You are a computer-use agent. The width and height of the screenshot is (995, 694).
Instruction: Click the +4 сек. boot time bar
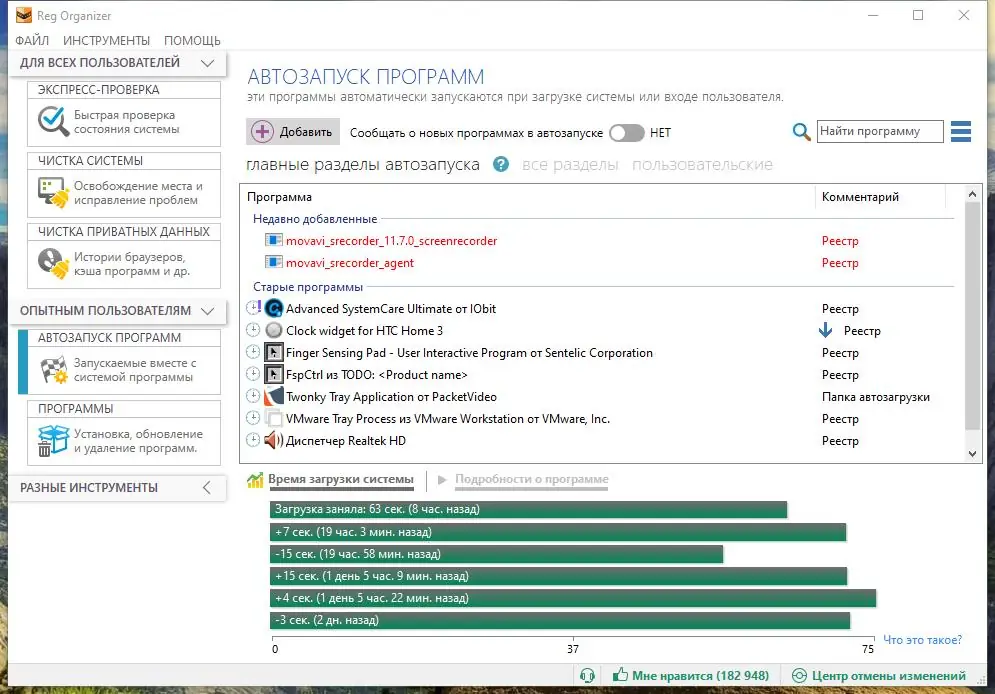point(573,598)
